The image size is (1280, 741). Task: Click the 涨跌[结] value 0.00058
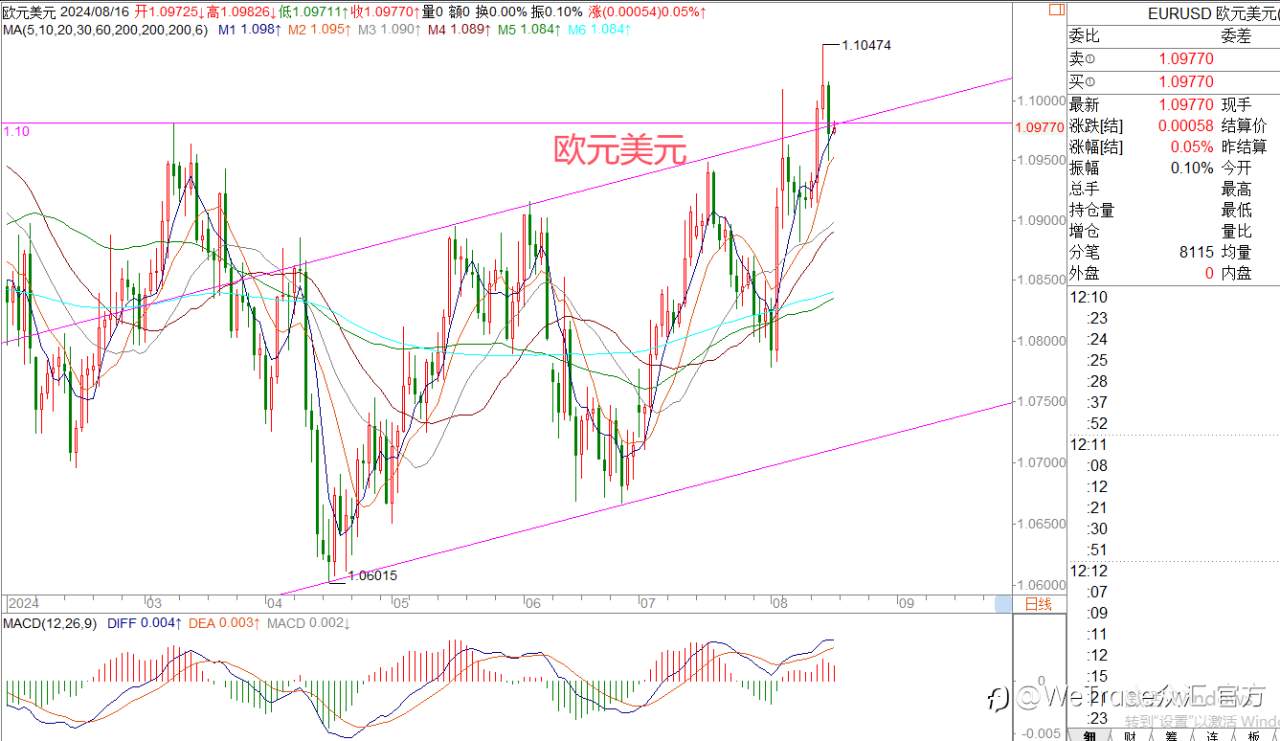pyautogui.click(x=1185, y=126)
